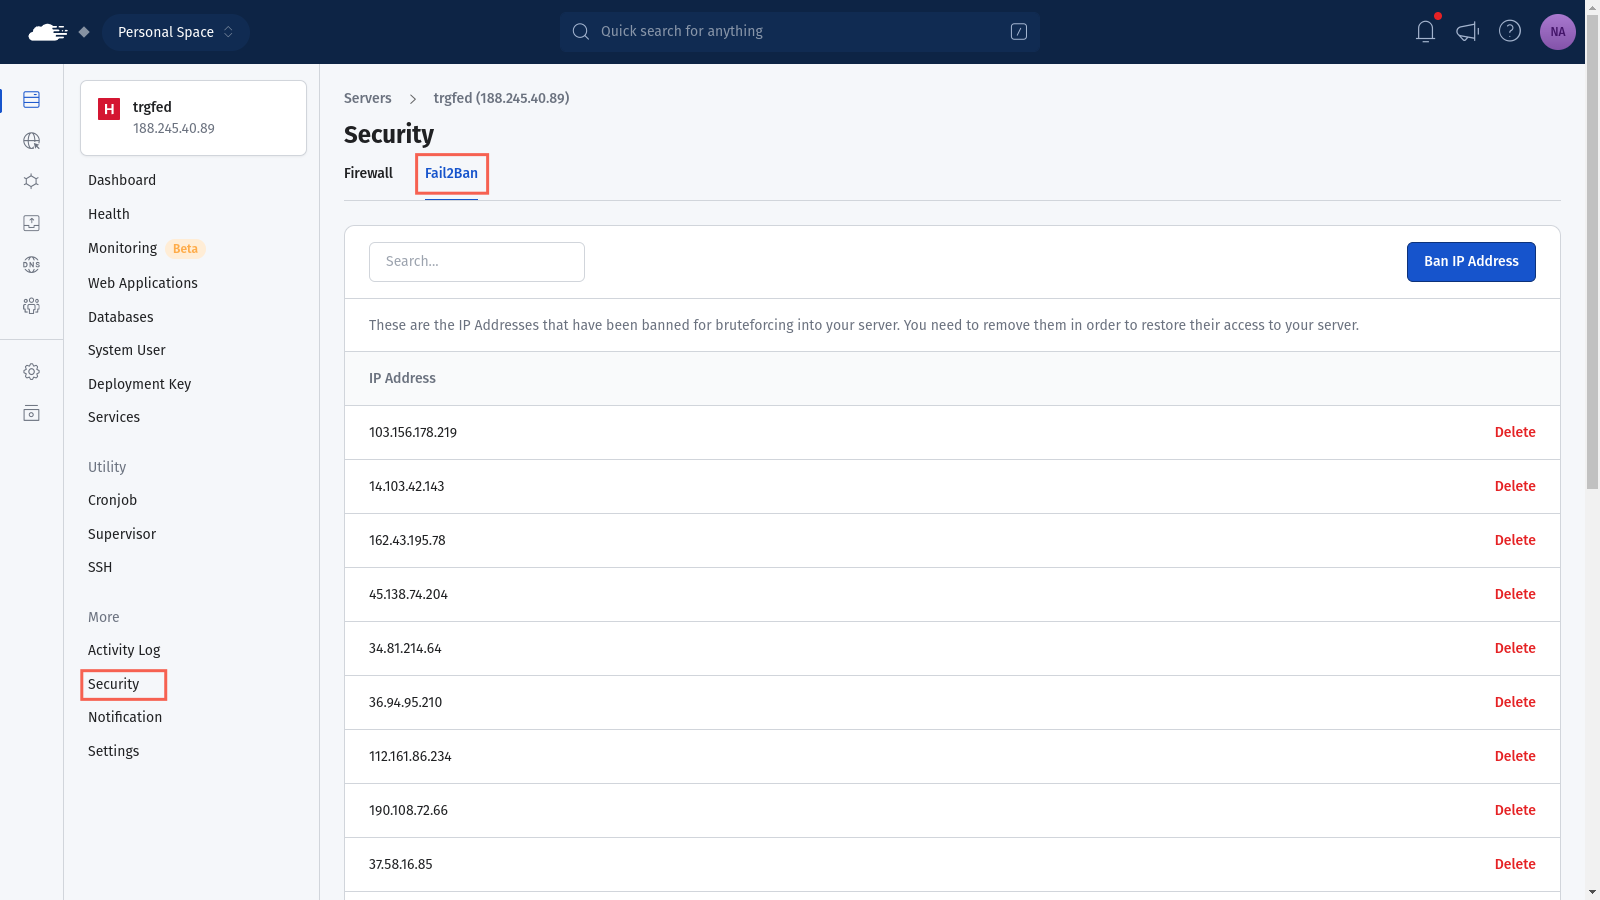The image size is (1600, 900).
Task: Click the megaphone announcements icon
Action: click(1467, 32)
